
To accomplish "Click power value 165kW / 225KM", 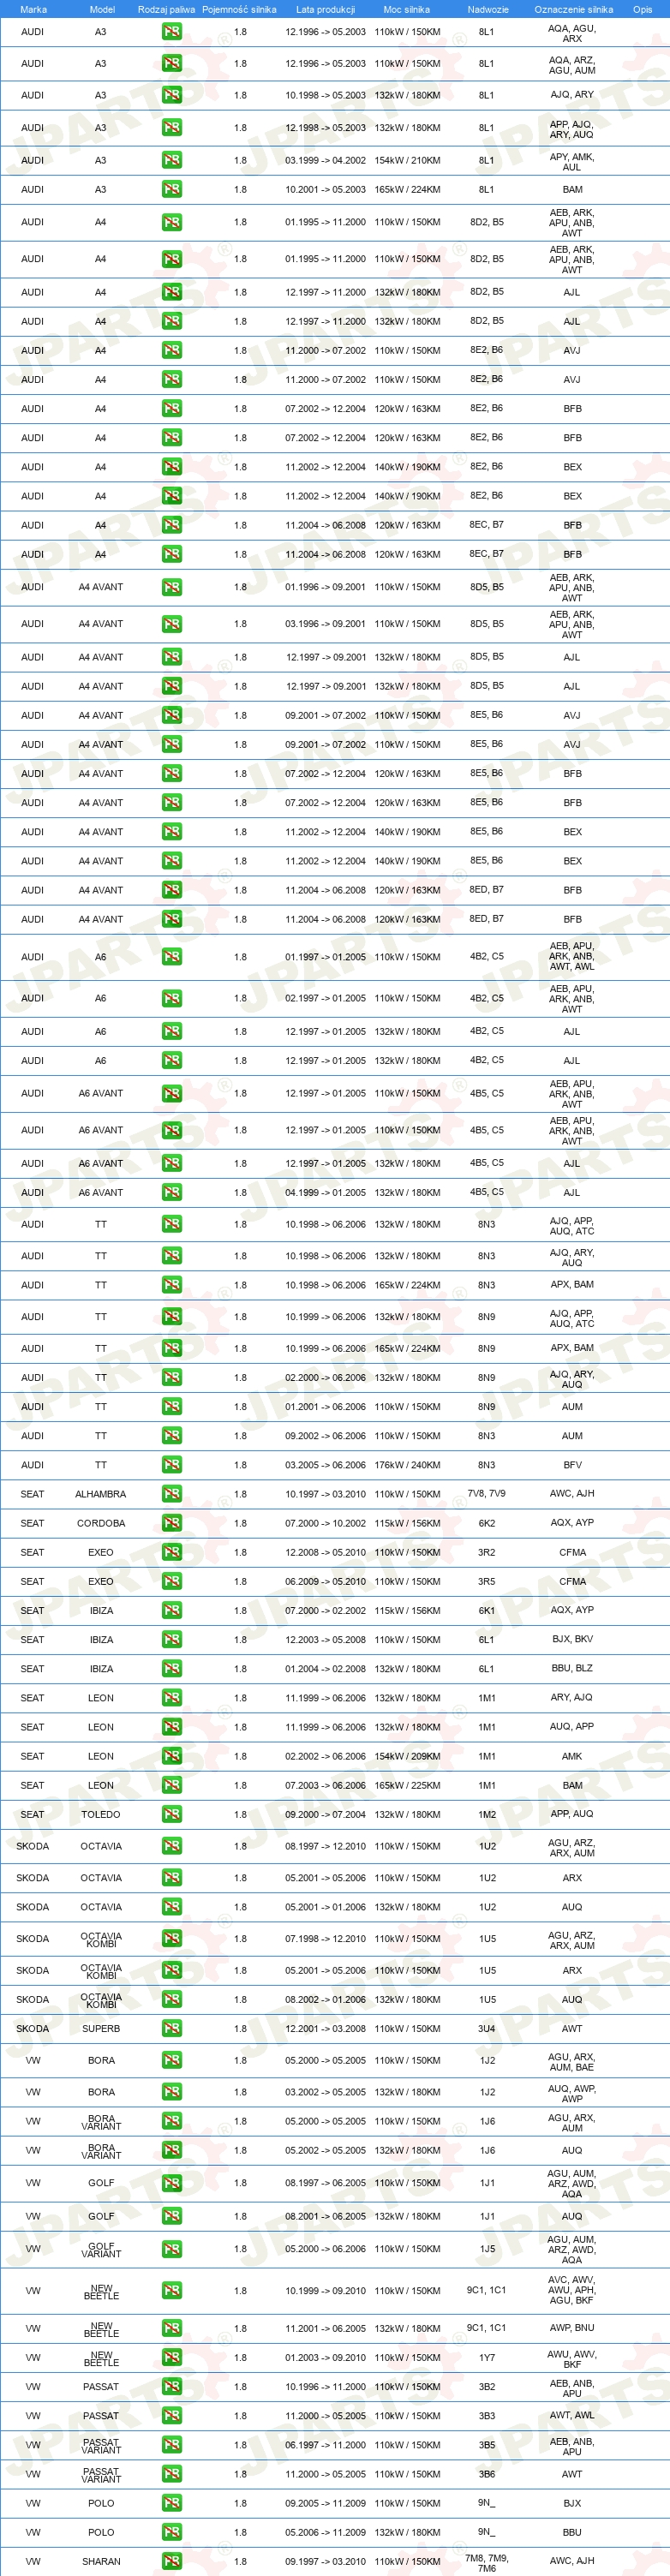I will (407, 1785).
